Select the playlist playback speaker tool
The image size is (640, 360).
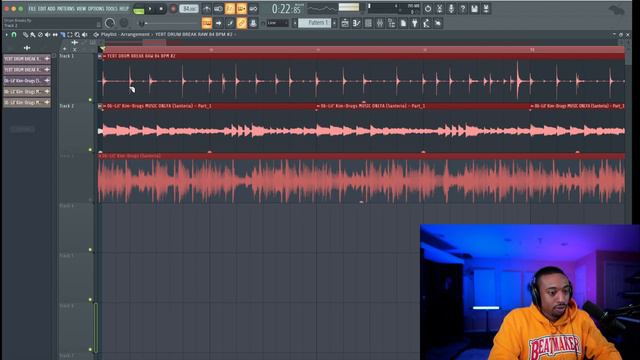tap(84, 35)
